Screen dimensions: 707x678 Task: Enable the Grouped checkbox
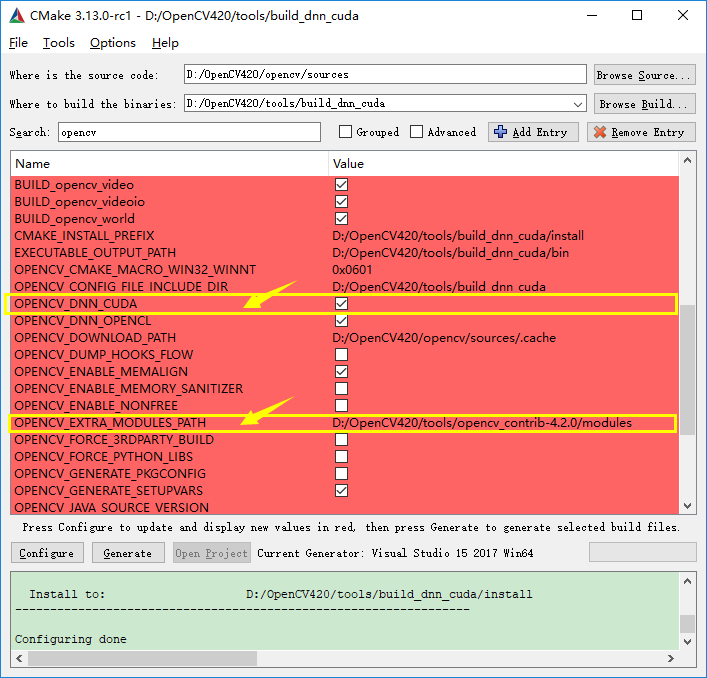click(345, 132)
